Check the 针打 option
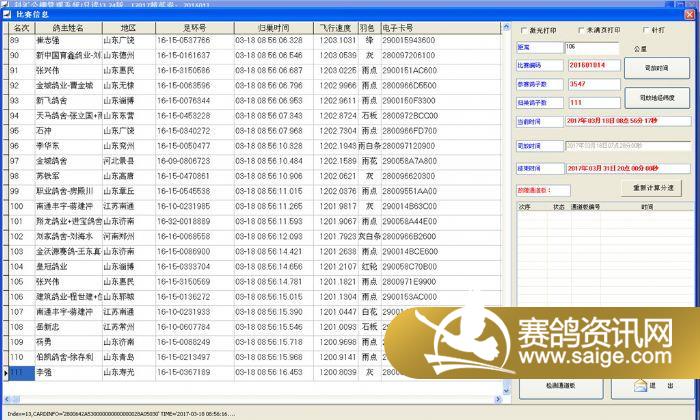The width and height of the screenshot is (700, 420). (x=646, y=29)
